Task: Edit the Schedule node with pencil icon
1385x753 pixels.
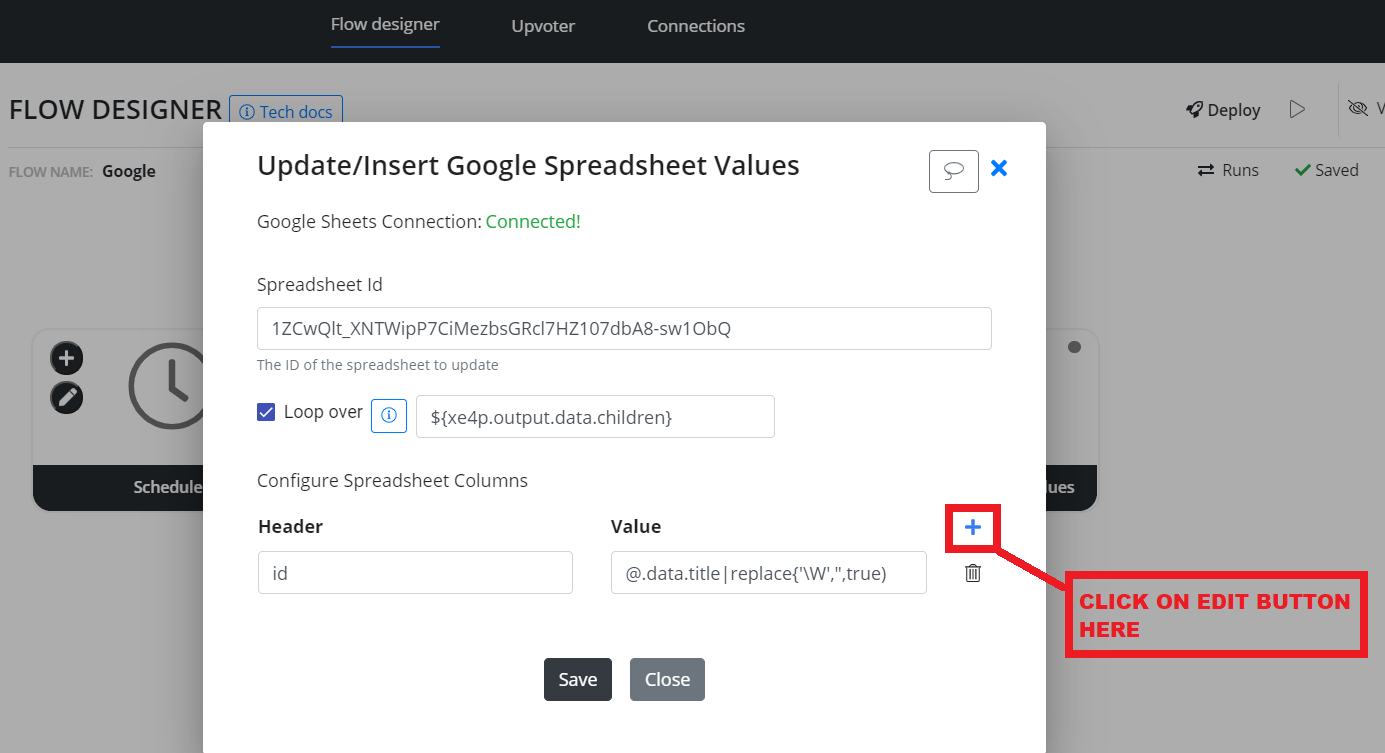Action: coord(67,397)
